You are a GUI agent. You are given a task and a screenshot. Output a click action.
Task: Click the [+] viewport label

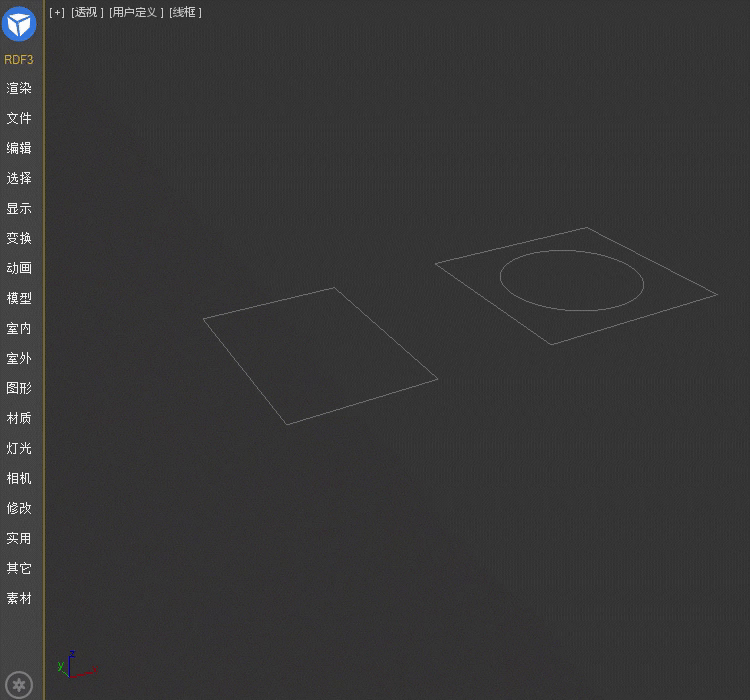57,12
